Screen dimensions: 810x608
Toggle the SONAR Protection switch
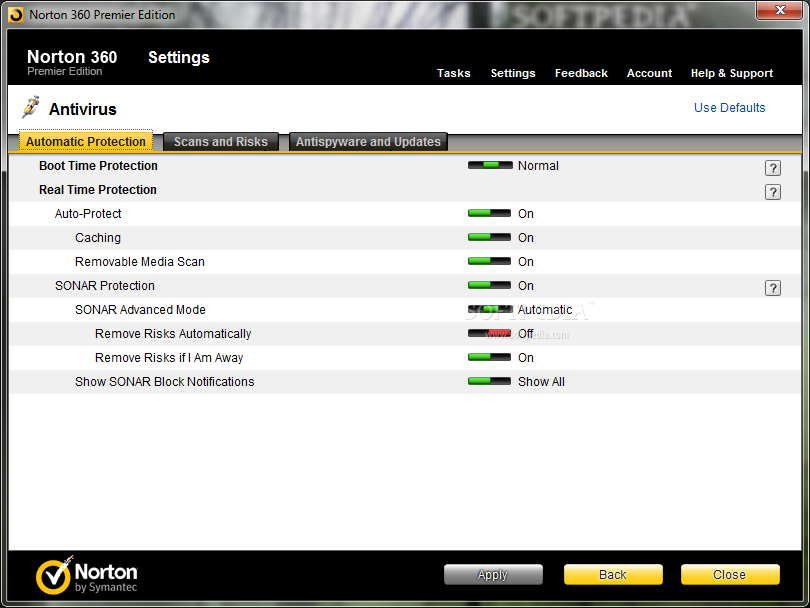(x=489, y=285)
